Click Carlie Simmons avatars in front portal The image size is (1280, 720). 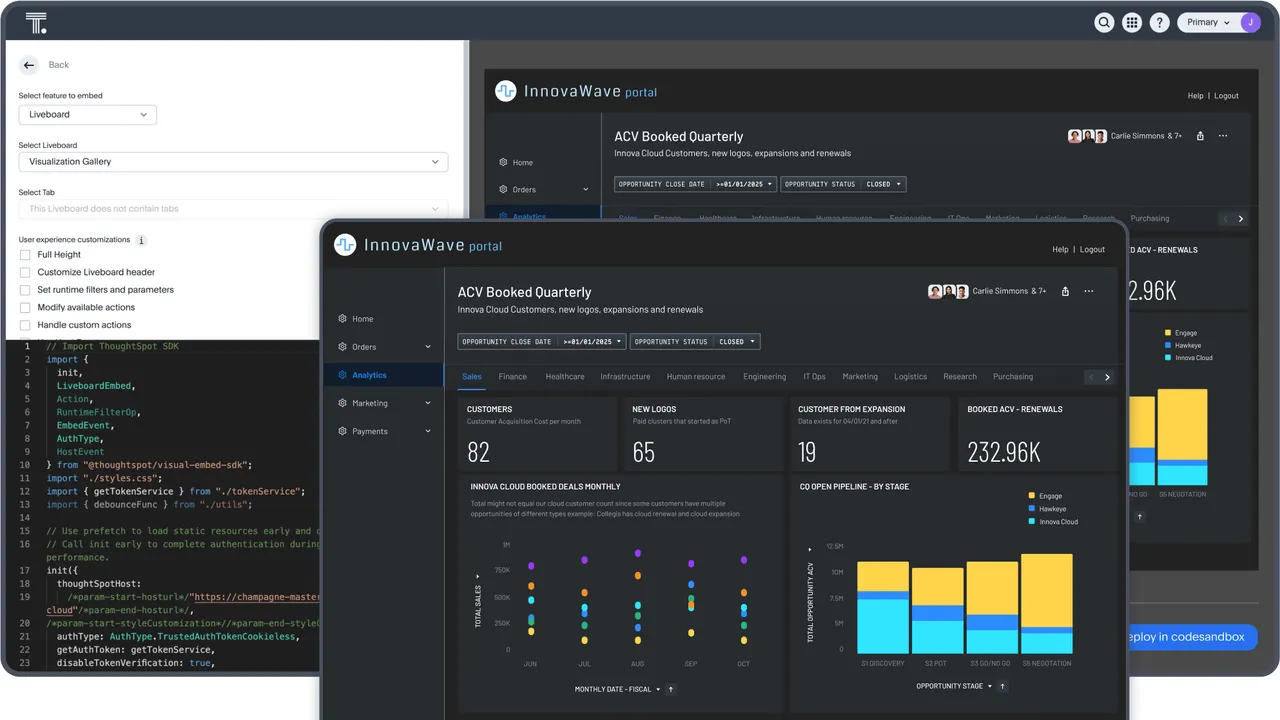coord(948,291)
